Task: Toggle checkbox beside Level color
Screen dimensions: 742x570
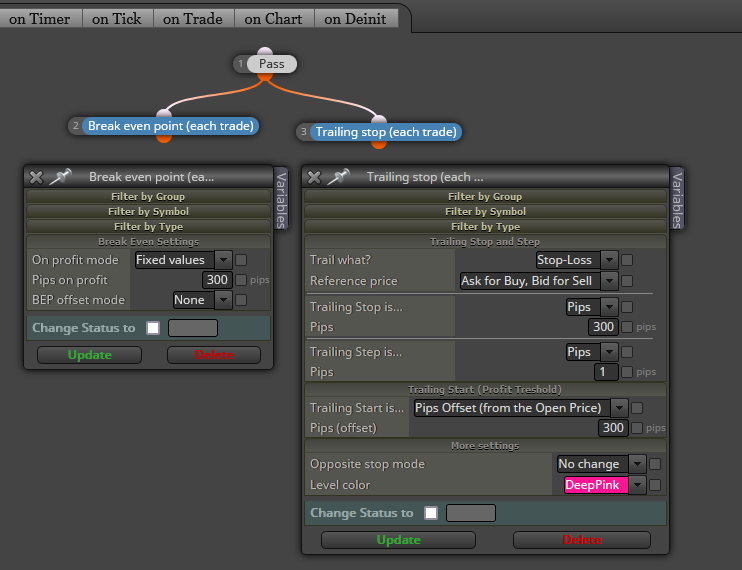Action: click(655, 485)
